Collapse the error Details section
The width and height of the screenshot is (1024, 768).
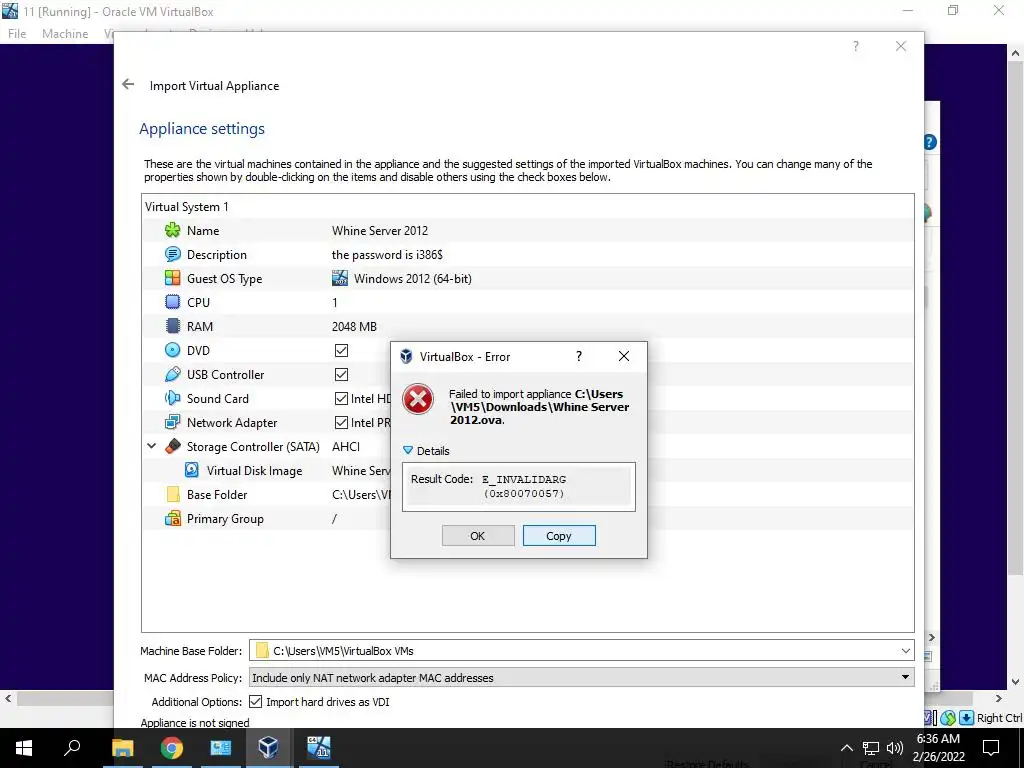[x=408, y=451]
